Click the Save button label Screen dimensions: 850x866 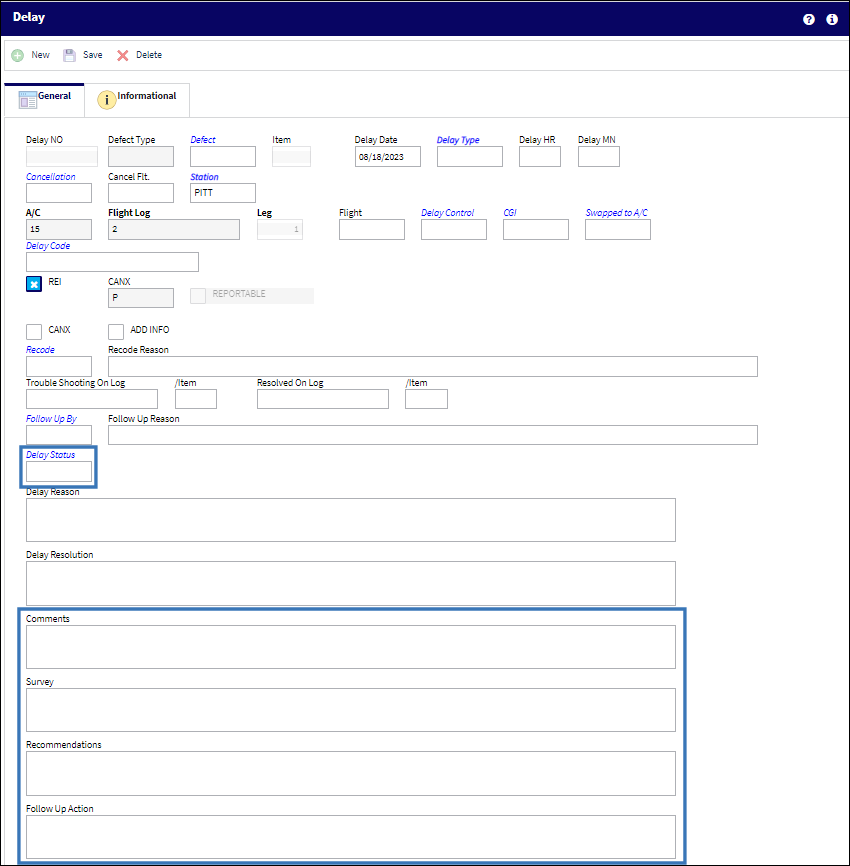(93, 55)
